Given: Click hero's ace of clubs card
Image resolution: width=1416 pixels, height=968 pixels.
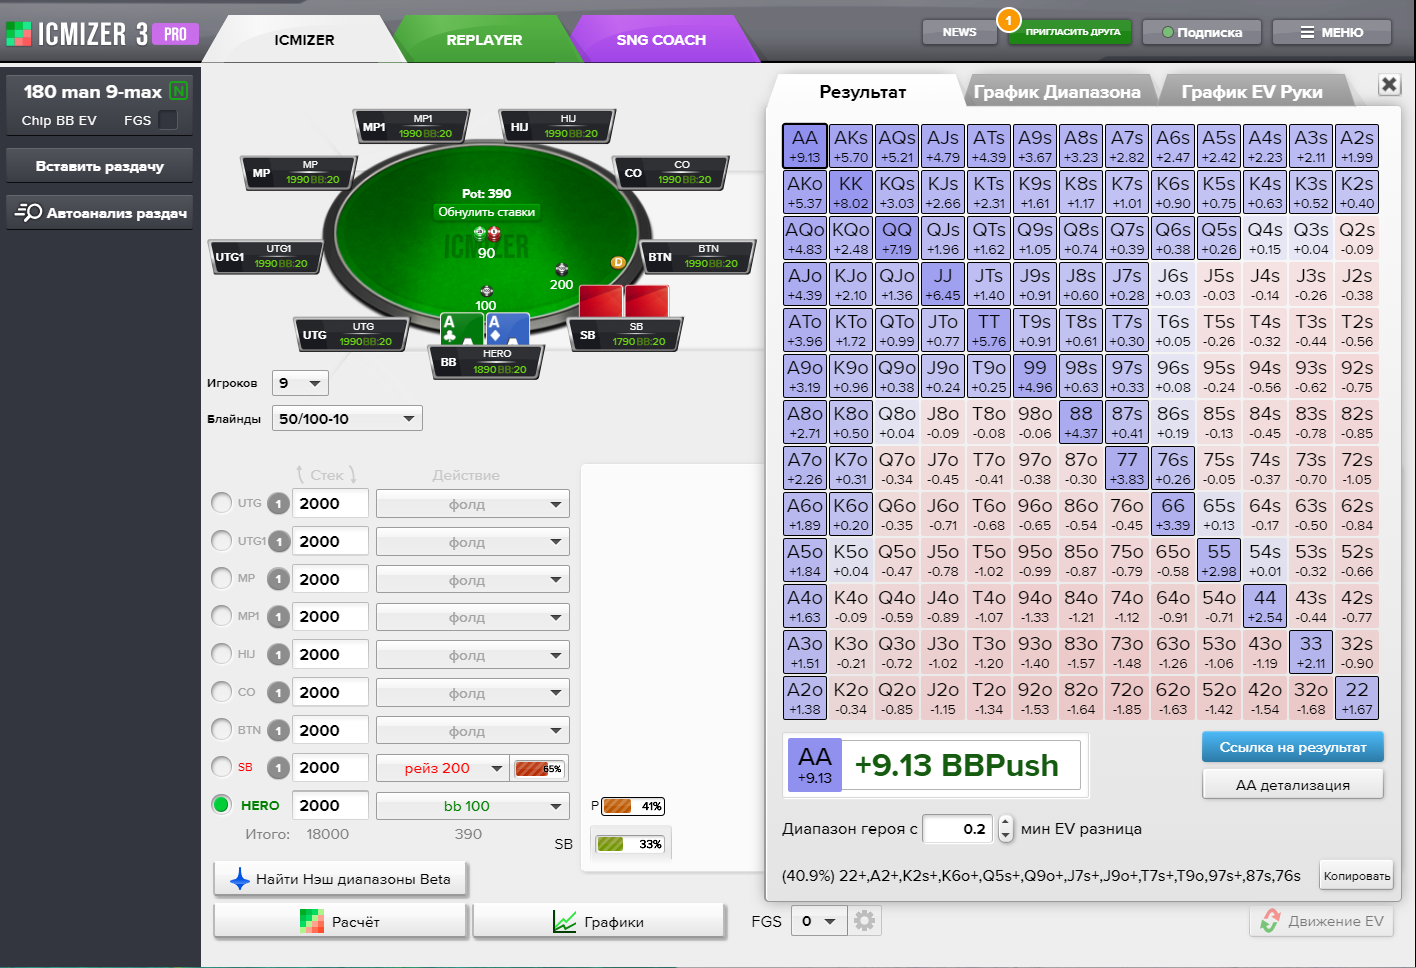Looking at the screenshot, I should coord(461,328).
